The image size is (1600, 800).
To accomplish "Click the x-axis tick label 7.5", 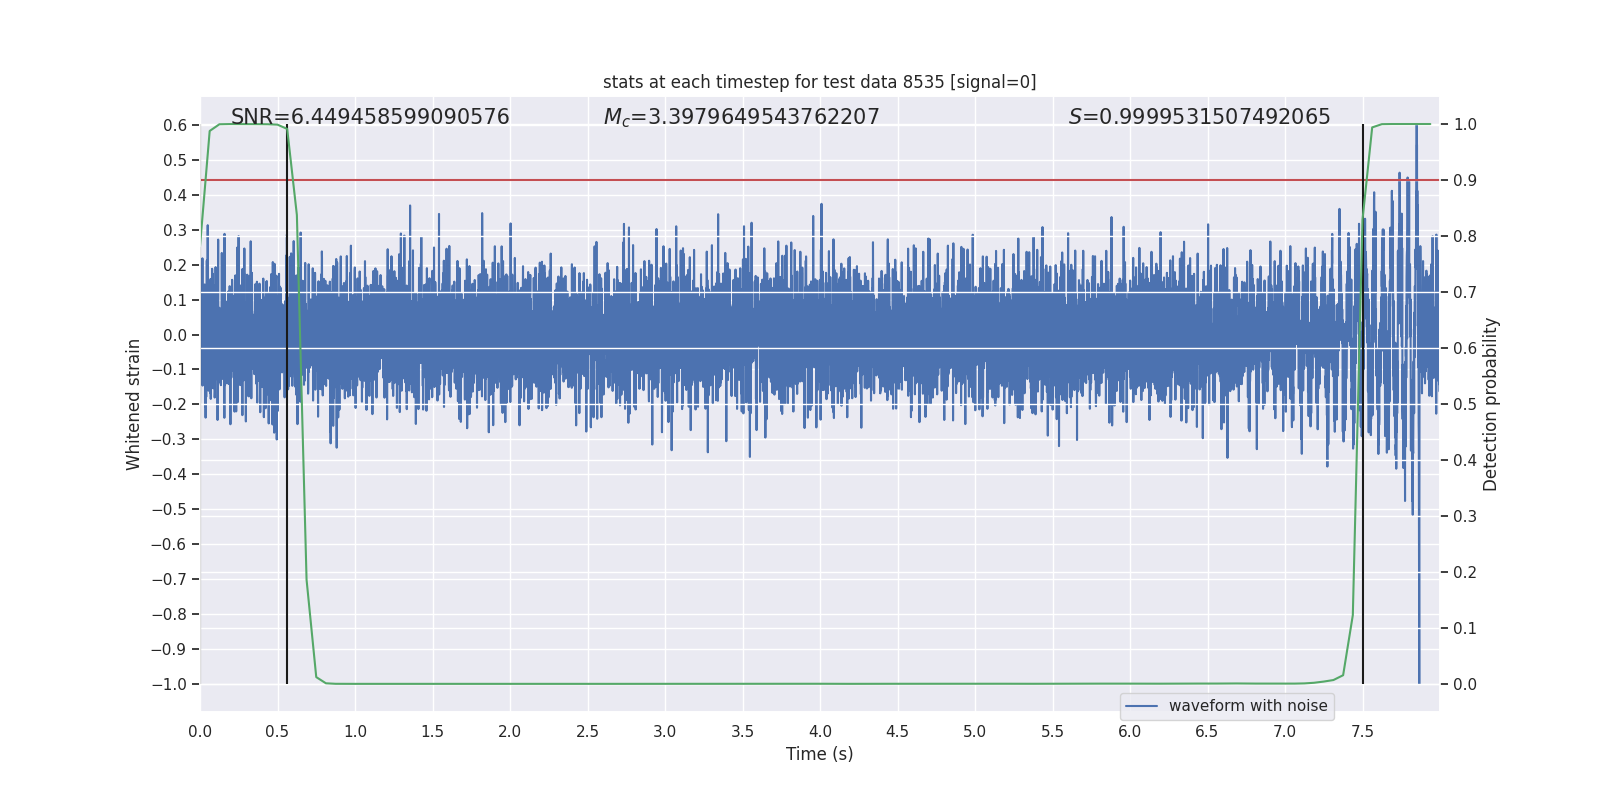I will tap(1362, 732).
